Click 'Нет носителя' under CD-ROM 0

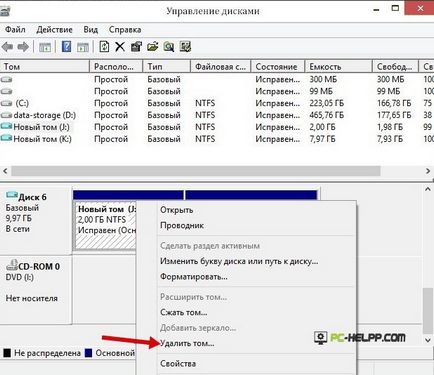point(31,298)
